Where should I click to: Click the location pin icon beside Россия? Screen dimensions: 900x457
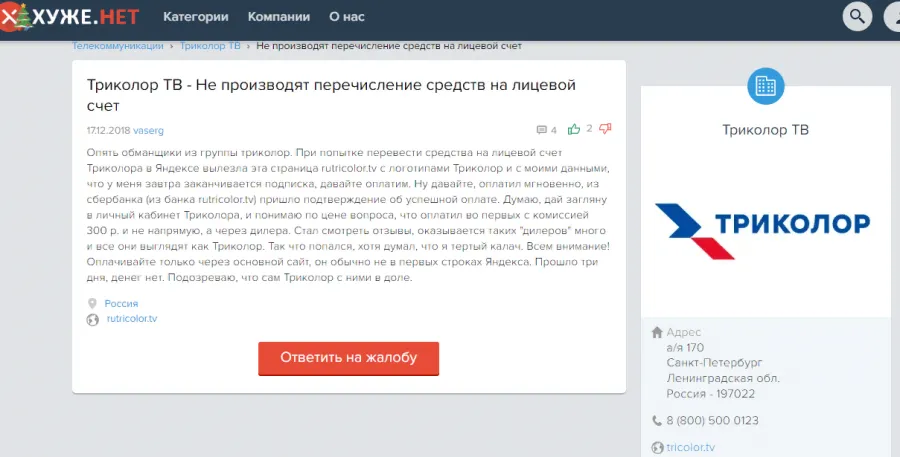92,303
